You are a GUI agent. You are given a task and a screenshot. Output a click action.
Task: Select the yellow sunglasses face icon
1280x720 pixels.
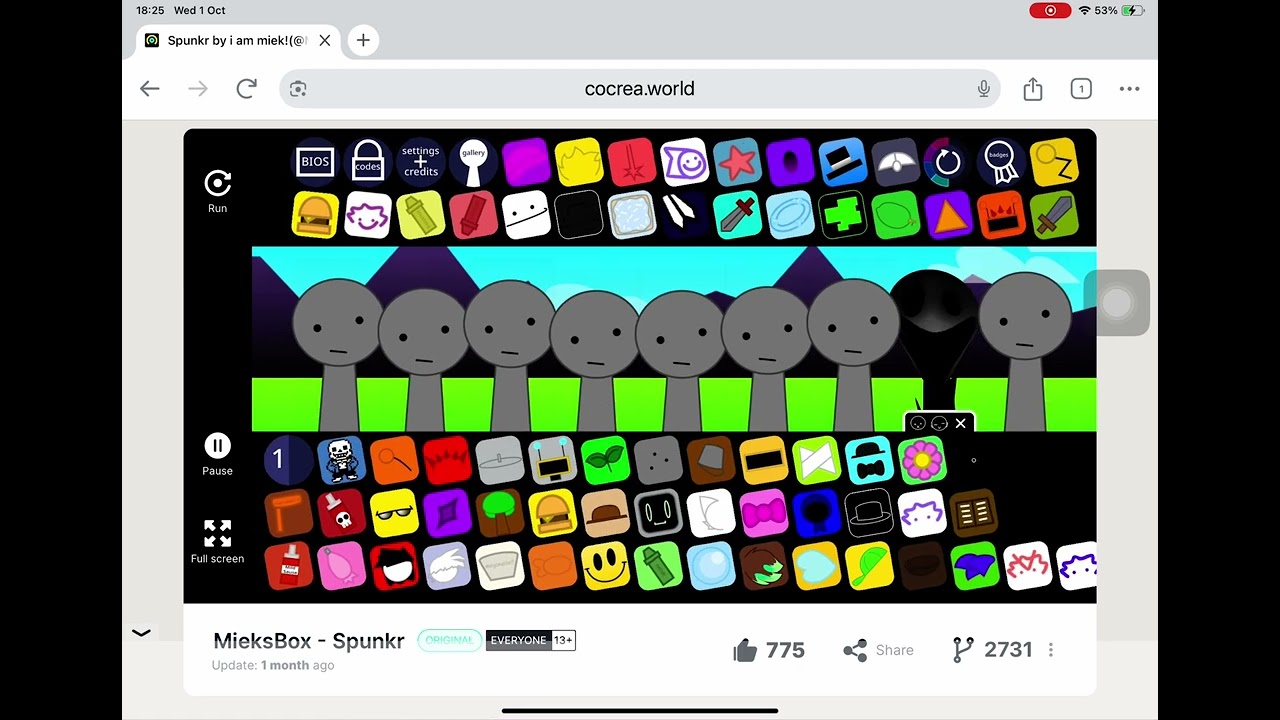[x=394, y=513]
